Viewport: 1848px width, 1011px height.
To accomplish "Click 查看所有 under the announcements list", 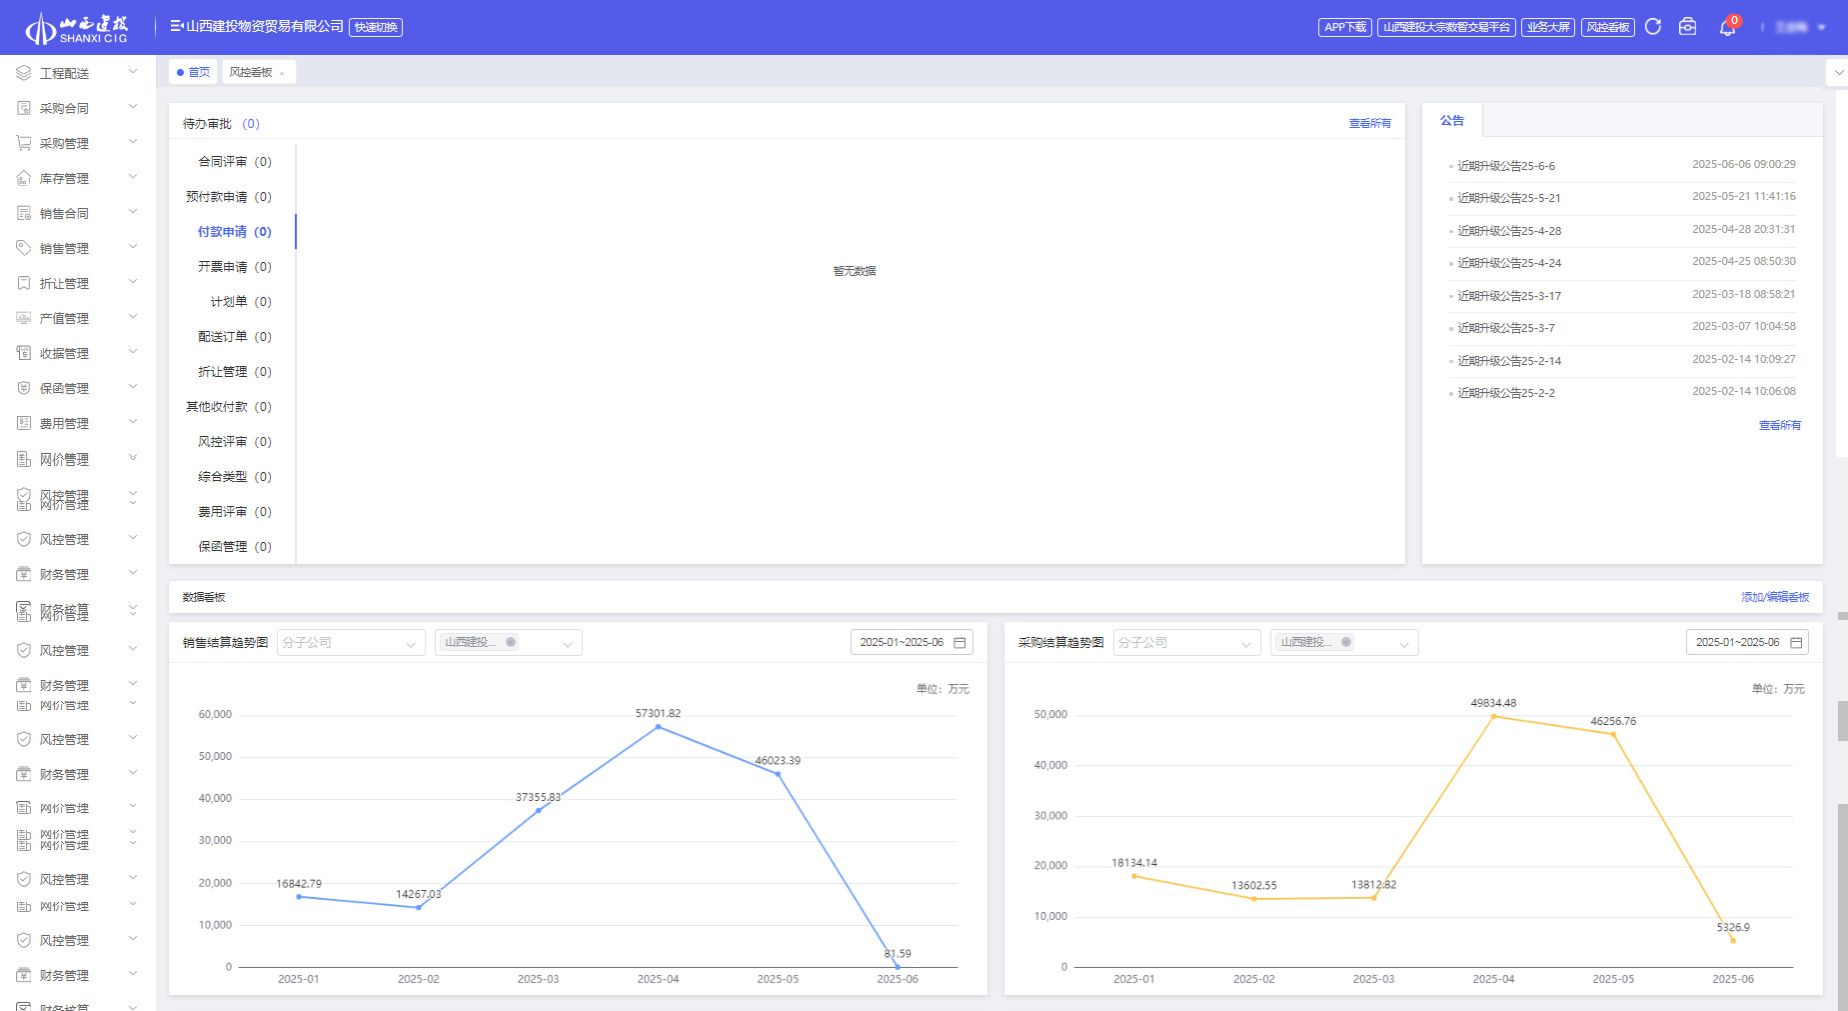I will 1780,425.
